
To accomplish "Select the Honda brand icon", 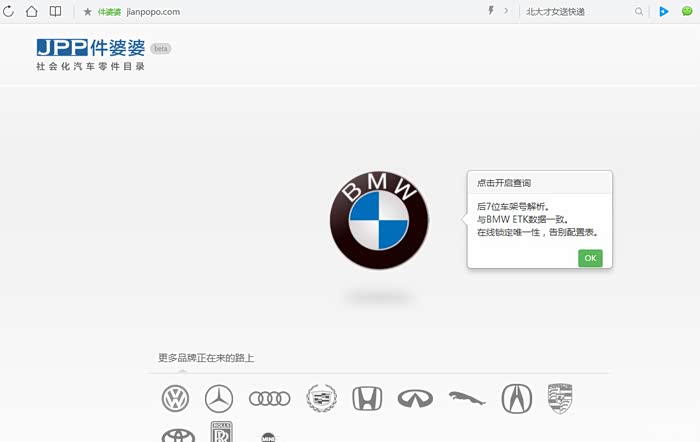I will point(367,398).
